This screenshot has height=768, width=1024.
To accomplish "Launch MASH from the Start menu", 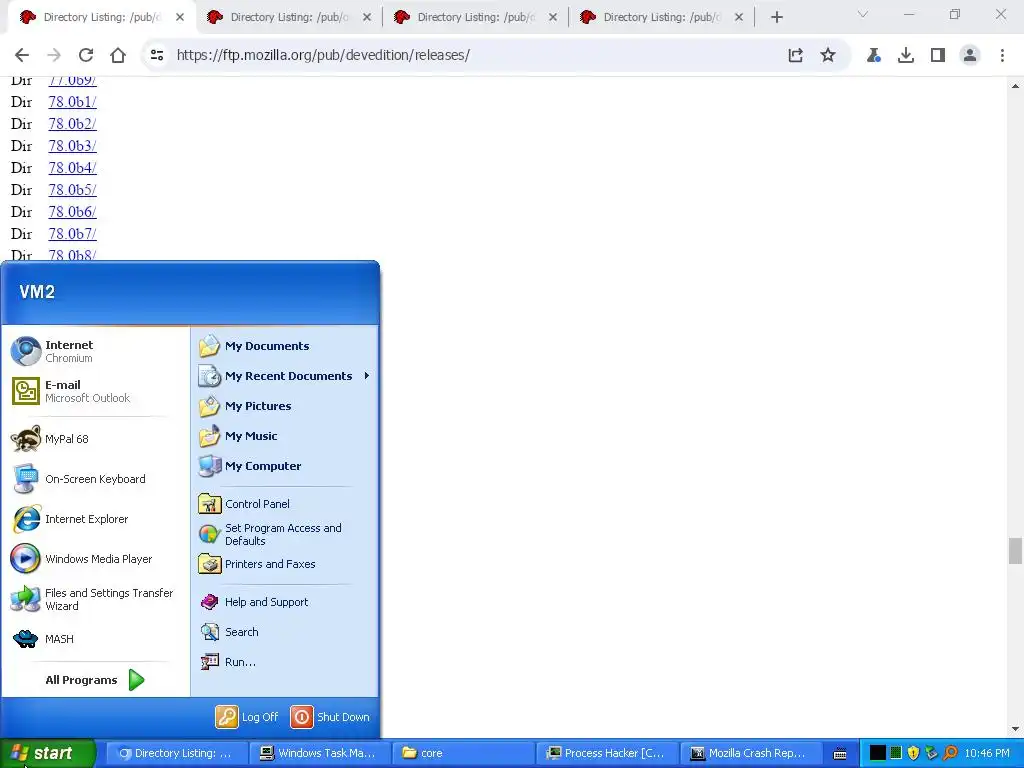I will (x=95, y=639).
